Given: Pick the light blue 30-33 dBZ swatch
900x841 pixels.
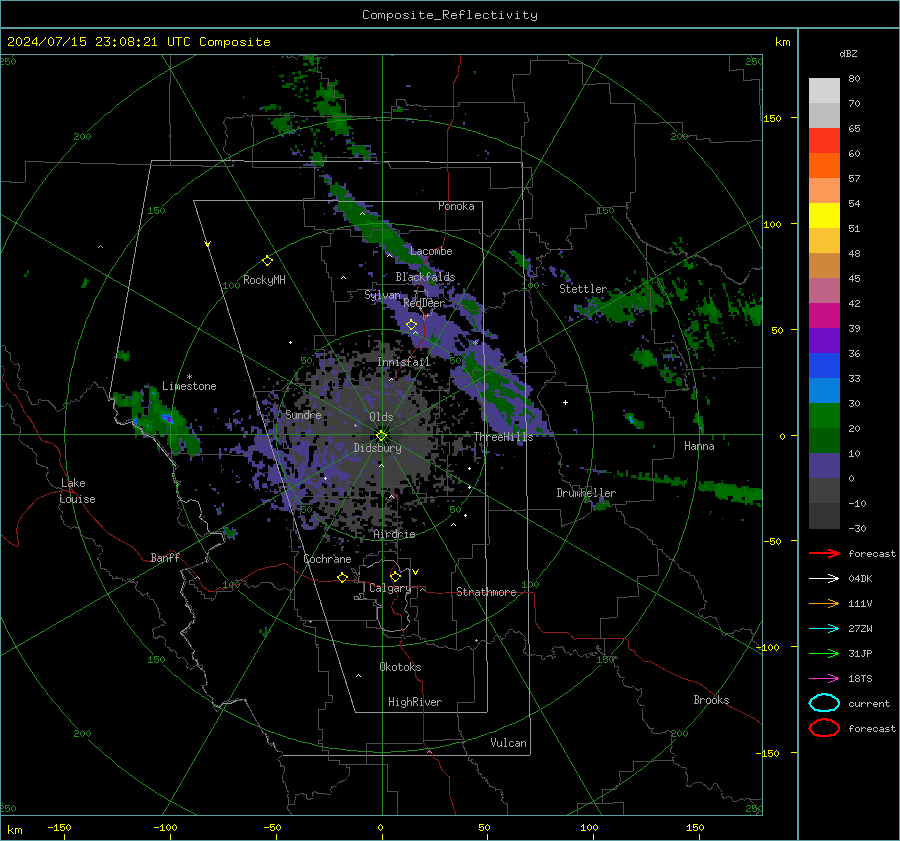Looking at the screenshot, I should point(824,391).
